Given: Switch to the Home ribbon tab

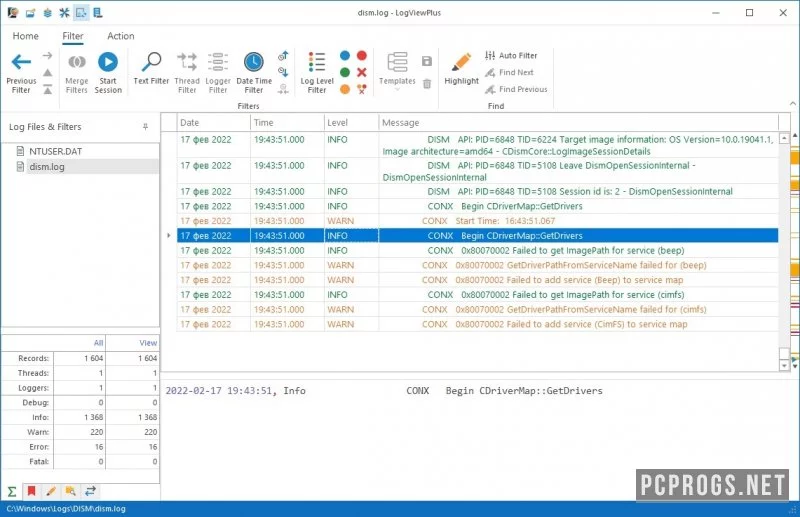Looking at the screenshot, I should (x=26, y=36).
